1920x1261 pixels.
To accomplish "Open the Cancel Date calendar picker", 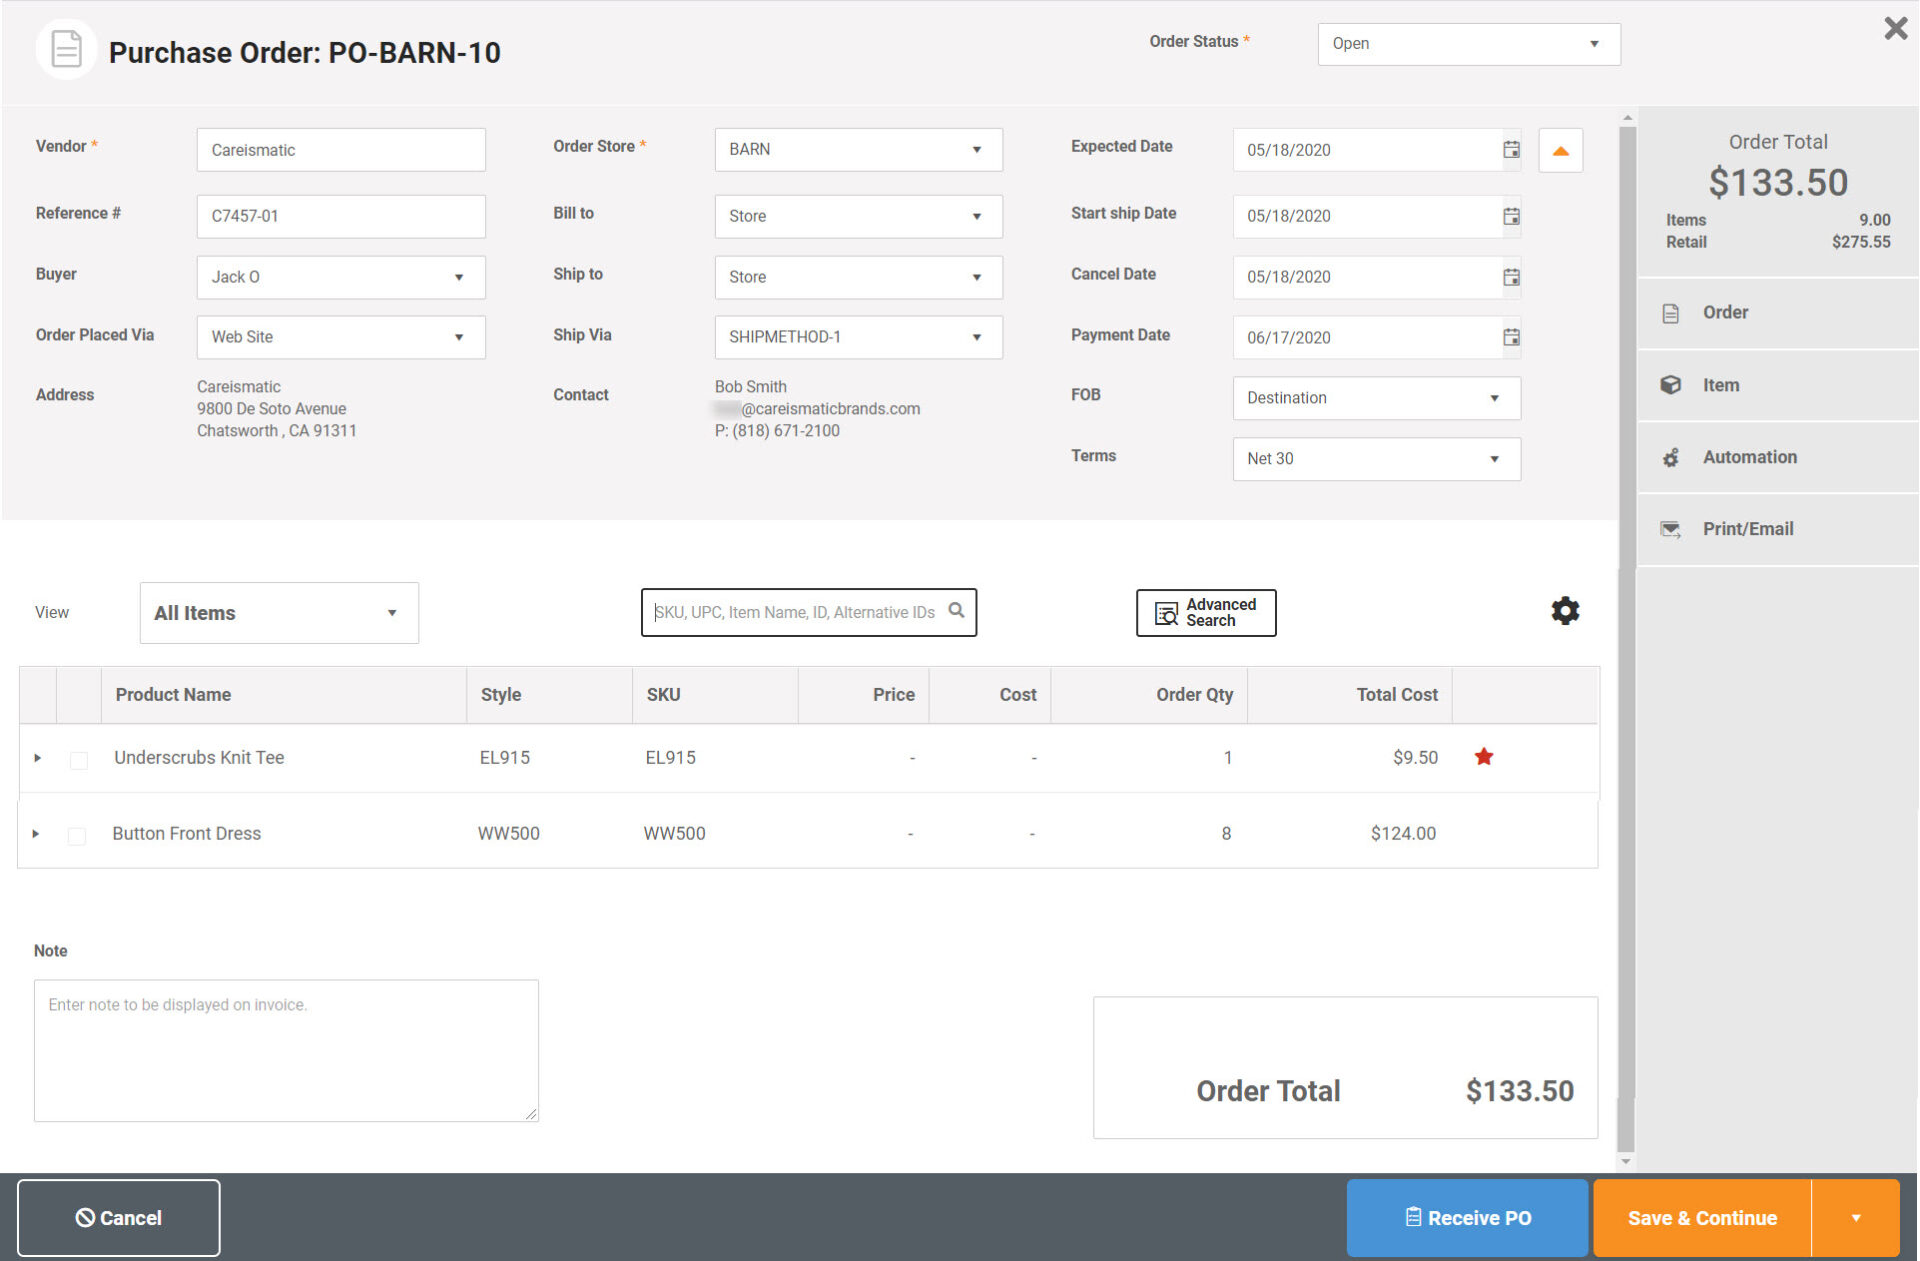I will pos(1511,277).
